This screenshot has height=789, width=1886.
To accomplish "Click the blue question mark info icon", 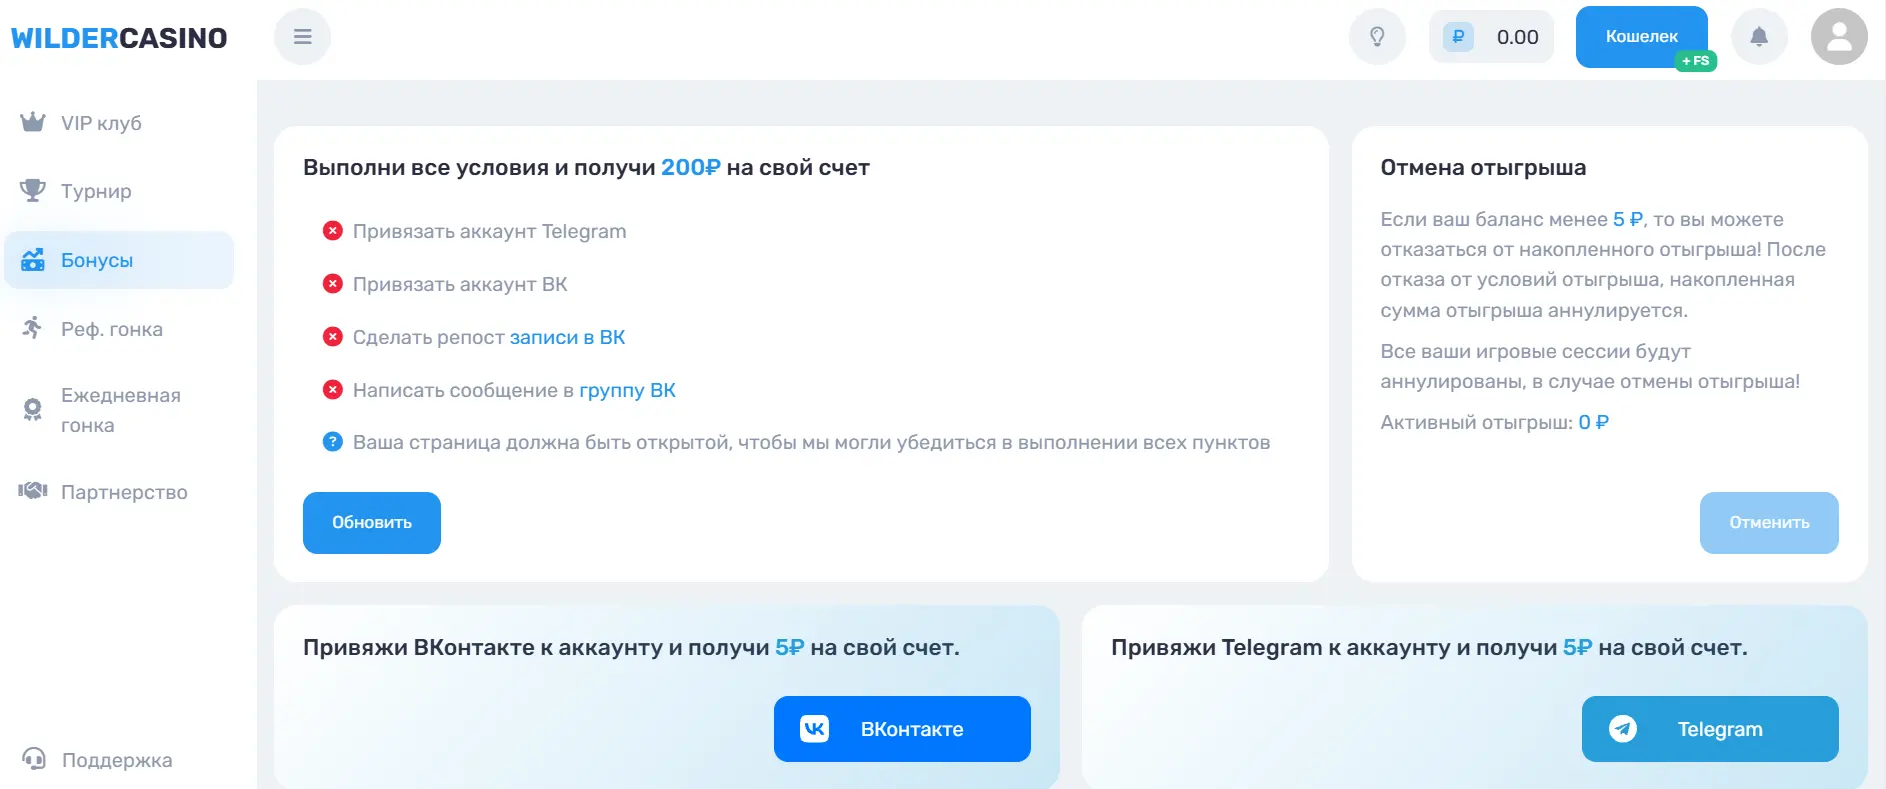I will point(333,442).
